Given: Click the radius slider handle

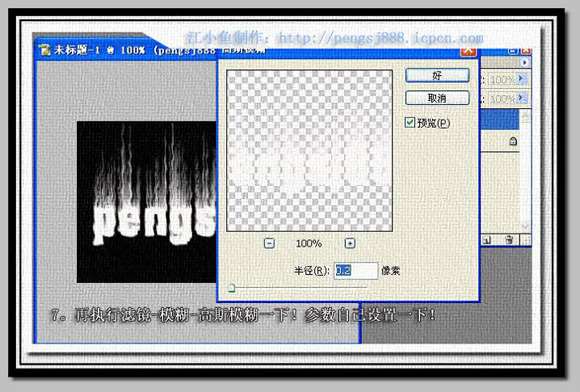Looking at the screenshot, I should [232, 288].
